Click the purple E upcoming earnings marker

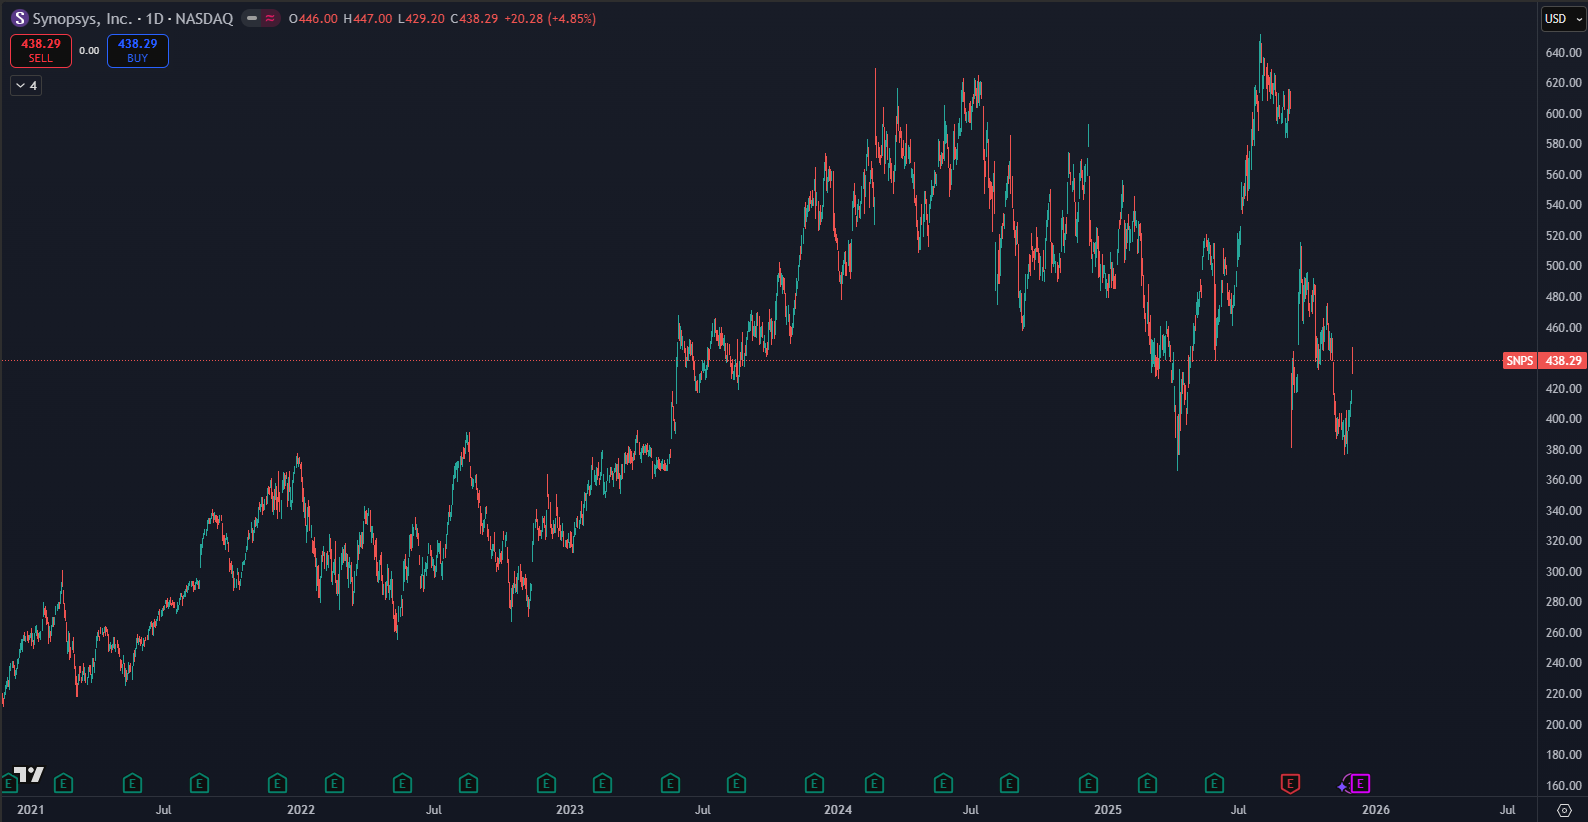[1360, 784]
